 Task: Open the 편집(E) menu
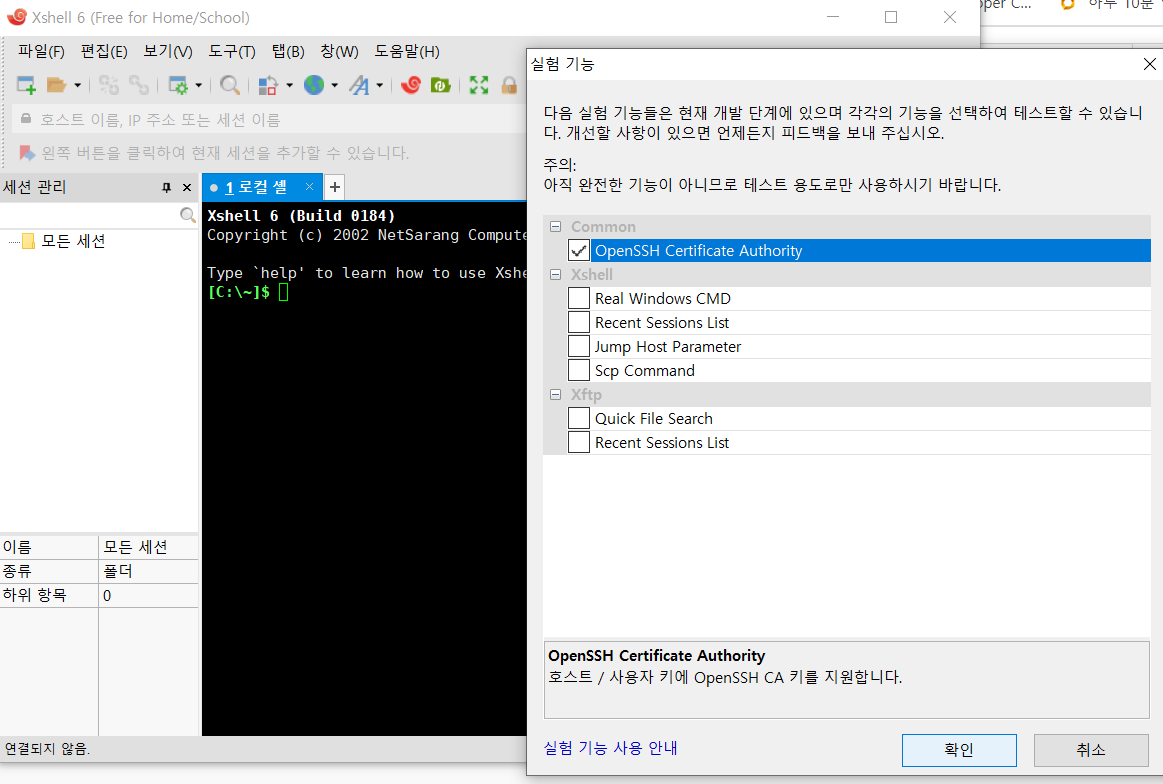[104, 51]
